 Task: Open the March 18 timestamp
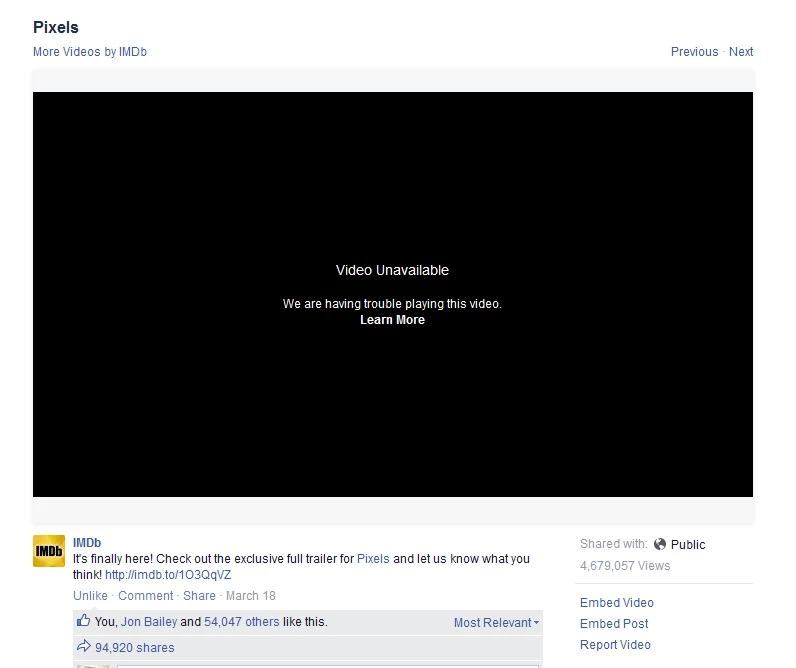(x=251, y=596)
